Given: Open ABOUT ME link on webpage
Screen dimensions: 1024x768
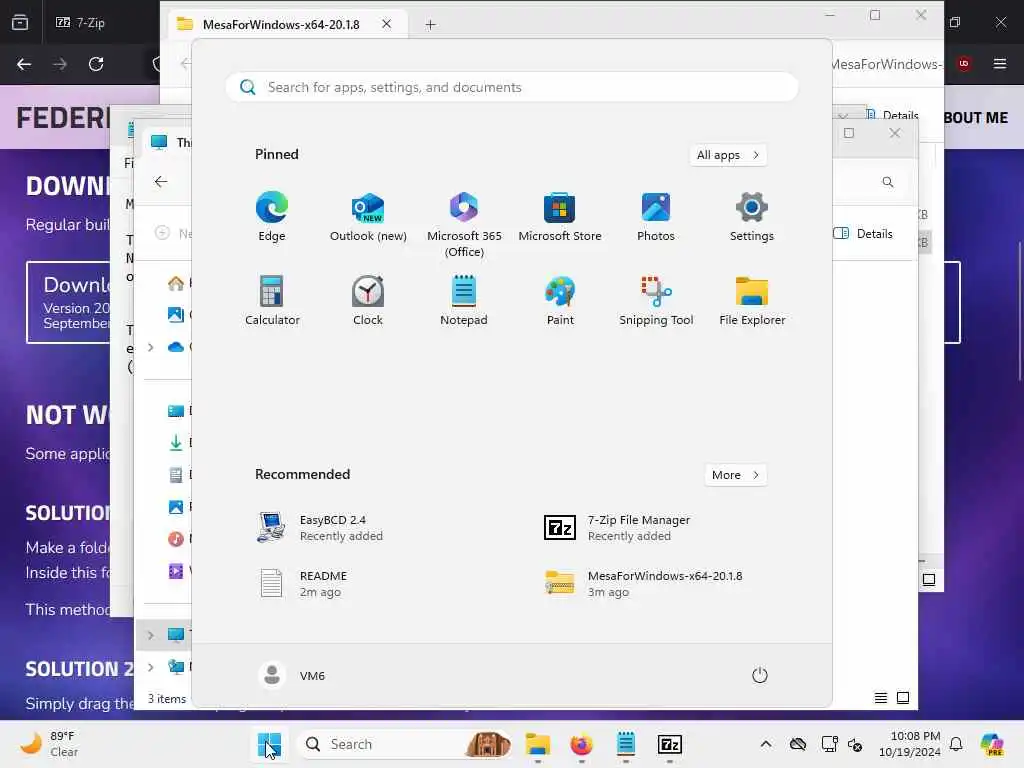Looking at the screenshot, I should (976, 118).
